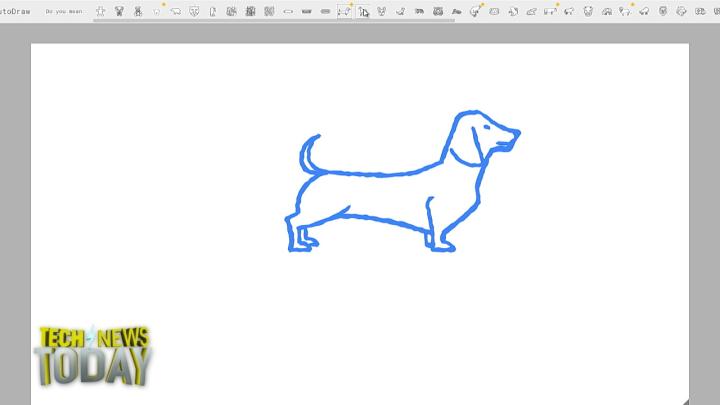This screenshot has height=405, width=720.
Task: Choose the teddy bear face suggestion
Action: (x=588, y=11)
